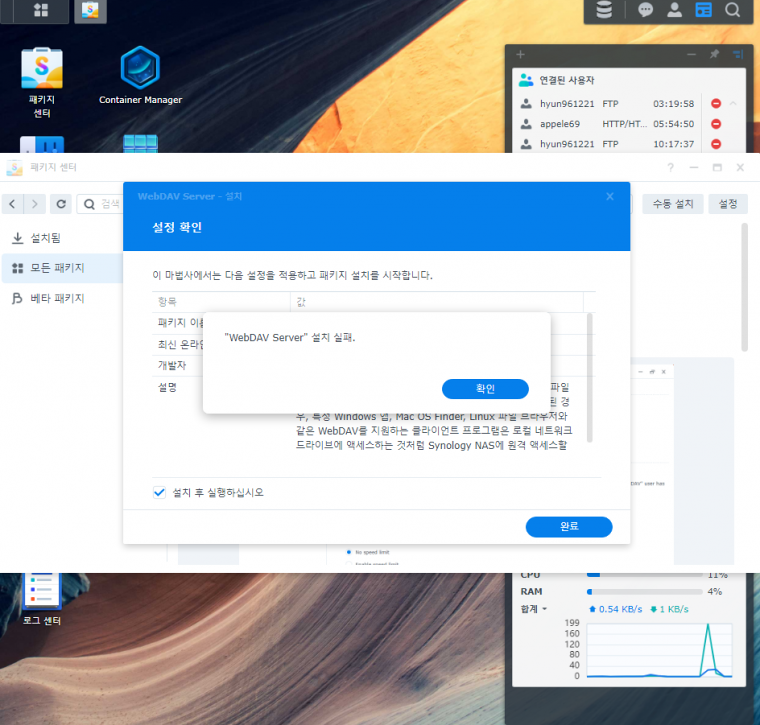This screenshot has height=725, width=760.
Task: Click the Package Center vertical scrollbar
Action: [x=744, y=287]
